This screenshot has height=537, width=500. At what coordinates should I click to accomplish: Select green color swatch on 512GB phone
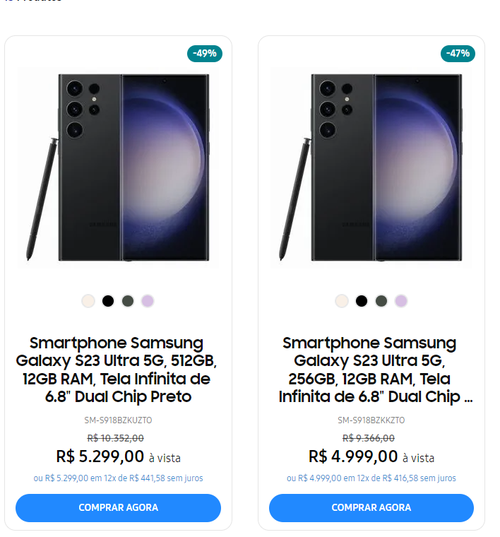pos(128,301)
